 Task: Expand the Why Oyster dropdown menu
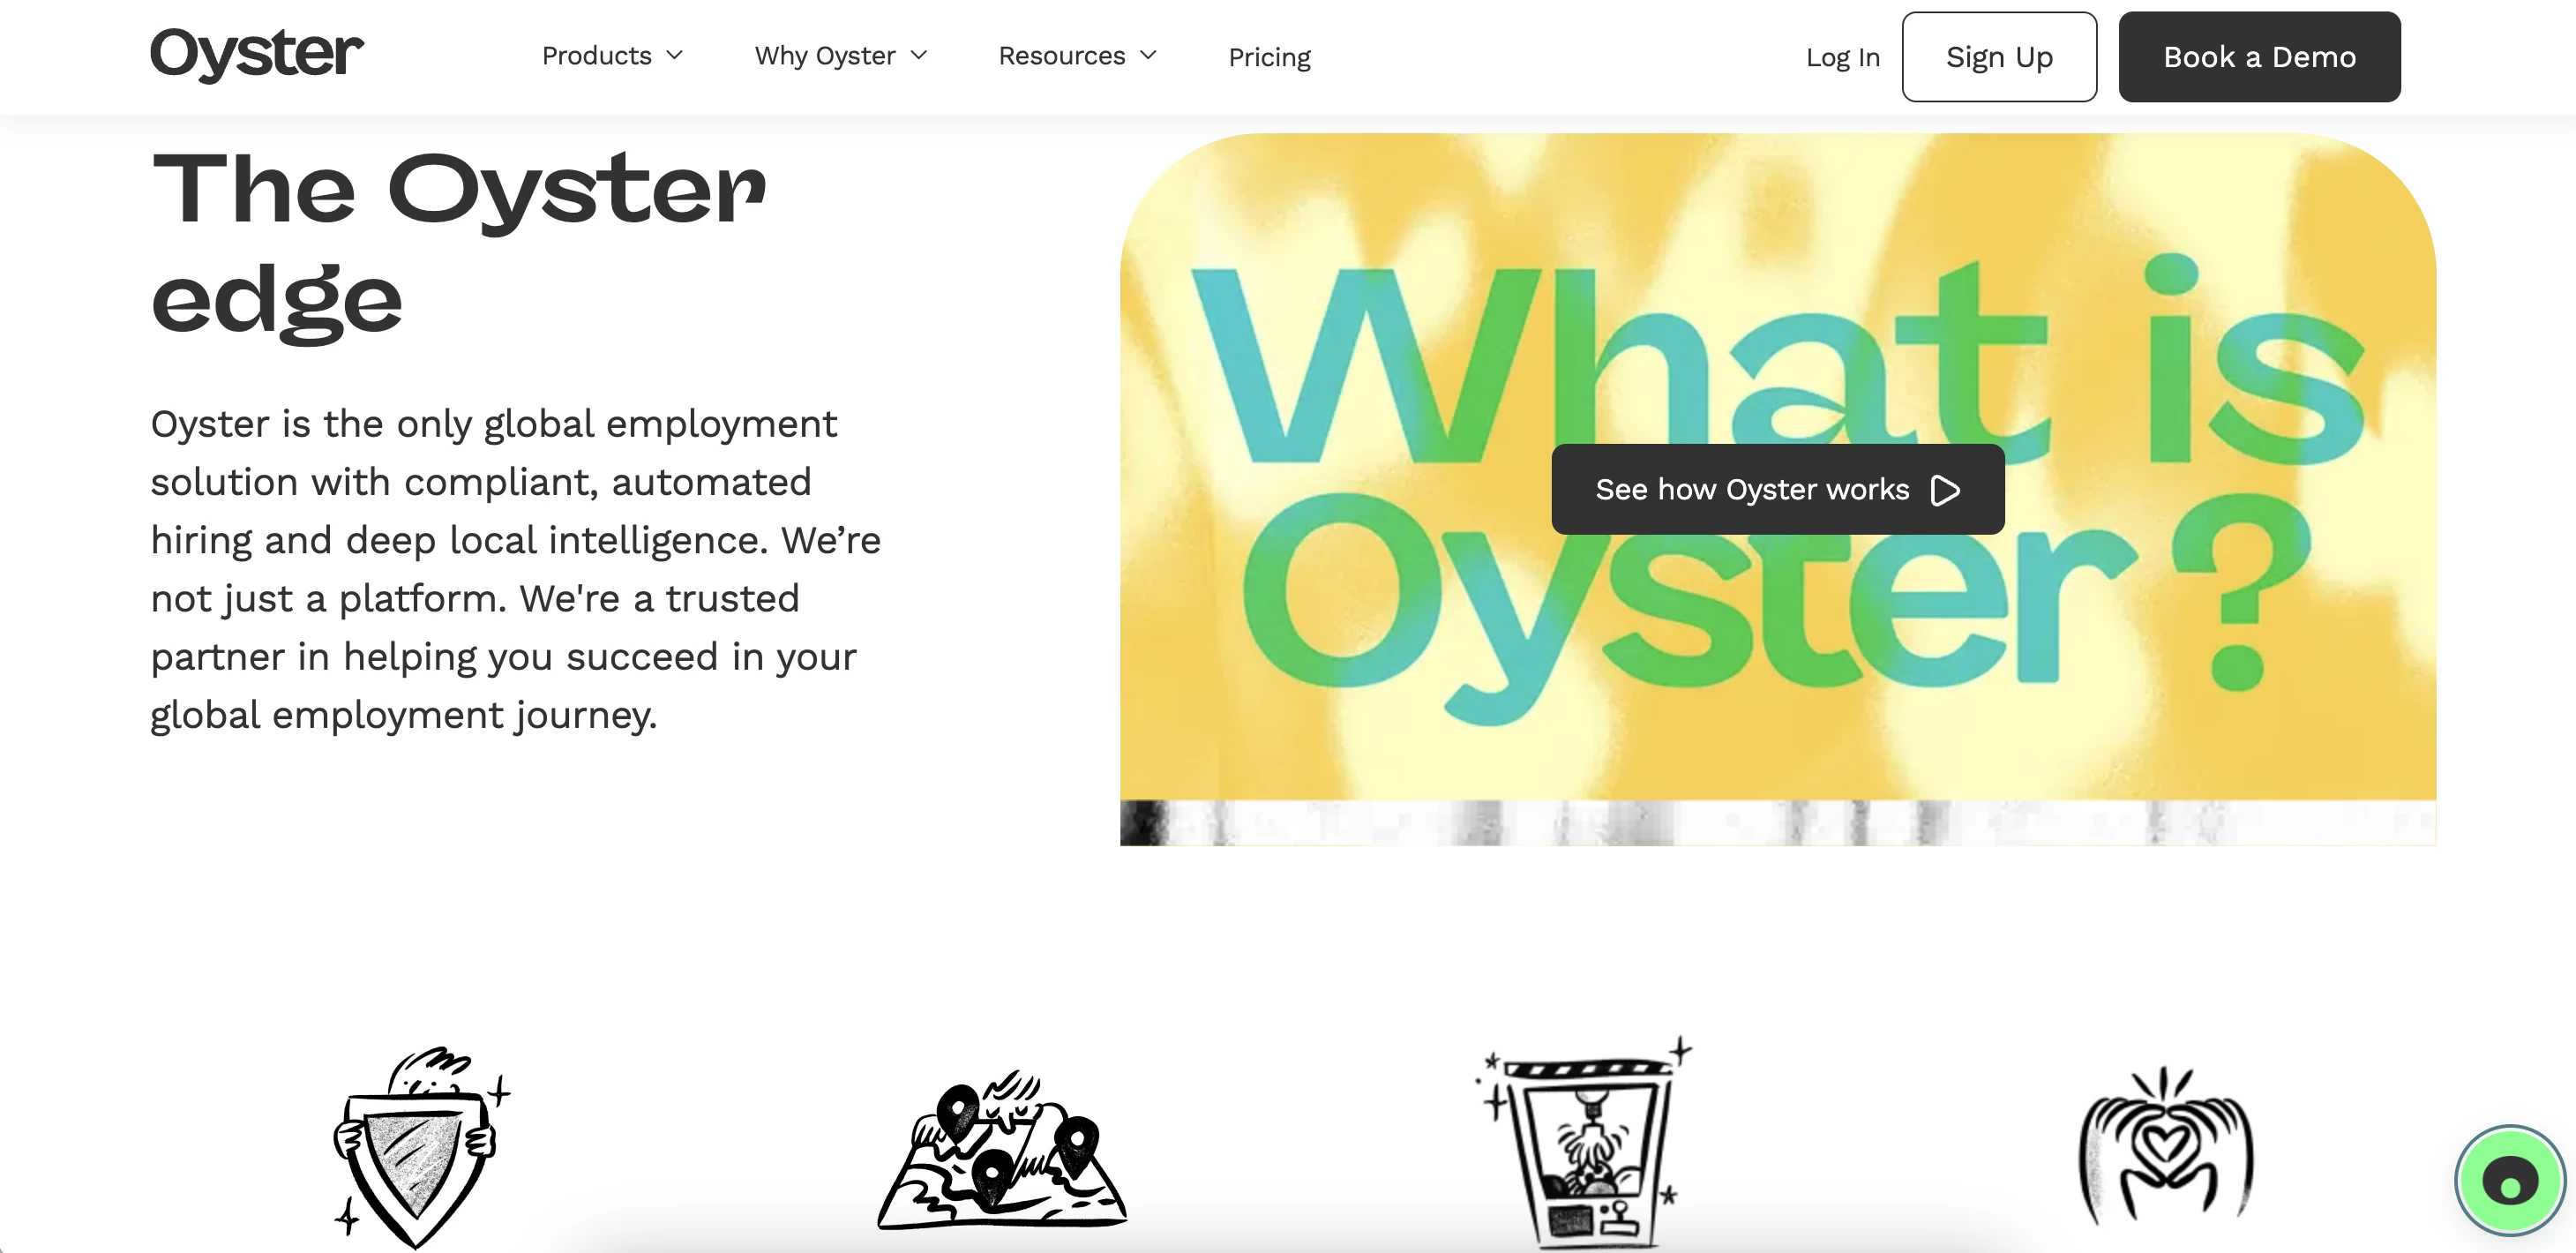tap(841, 56)
